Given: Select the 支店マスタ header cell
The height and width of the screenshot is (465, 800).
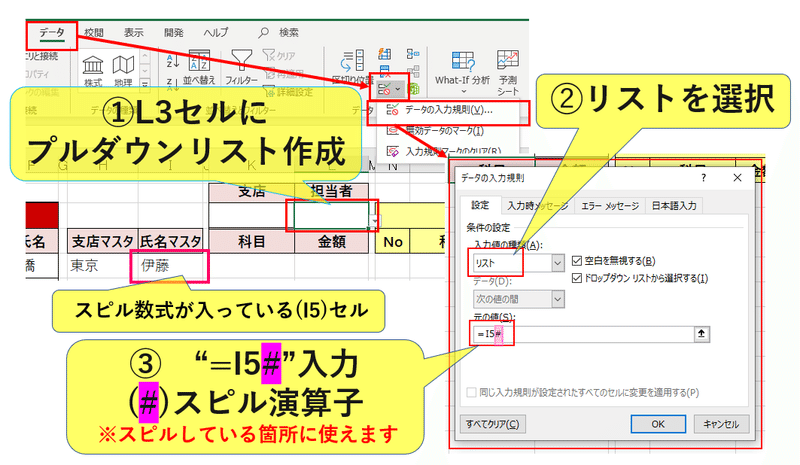Looking at the screenshot, I should [x=103, y=242].
